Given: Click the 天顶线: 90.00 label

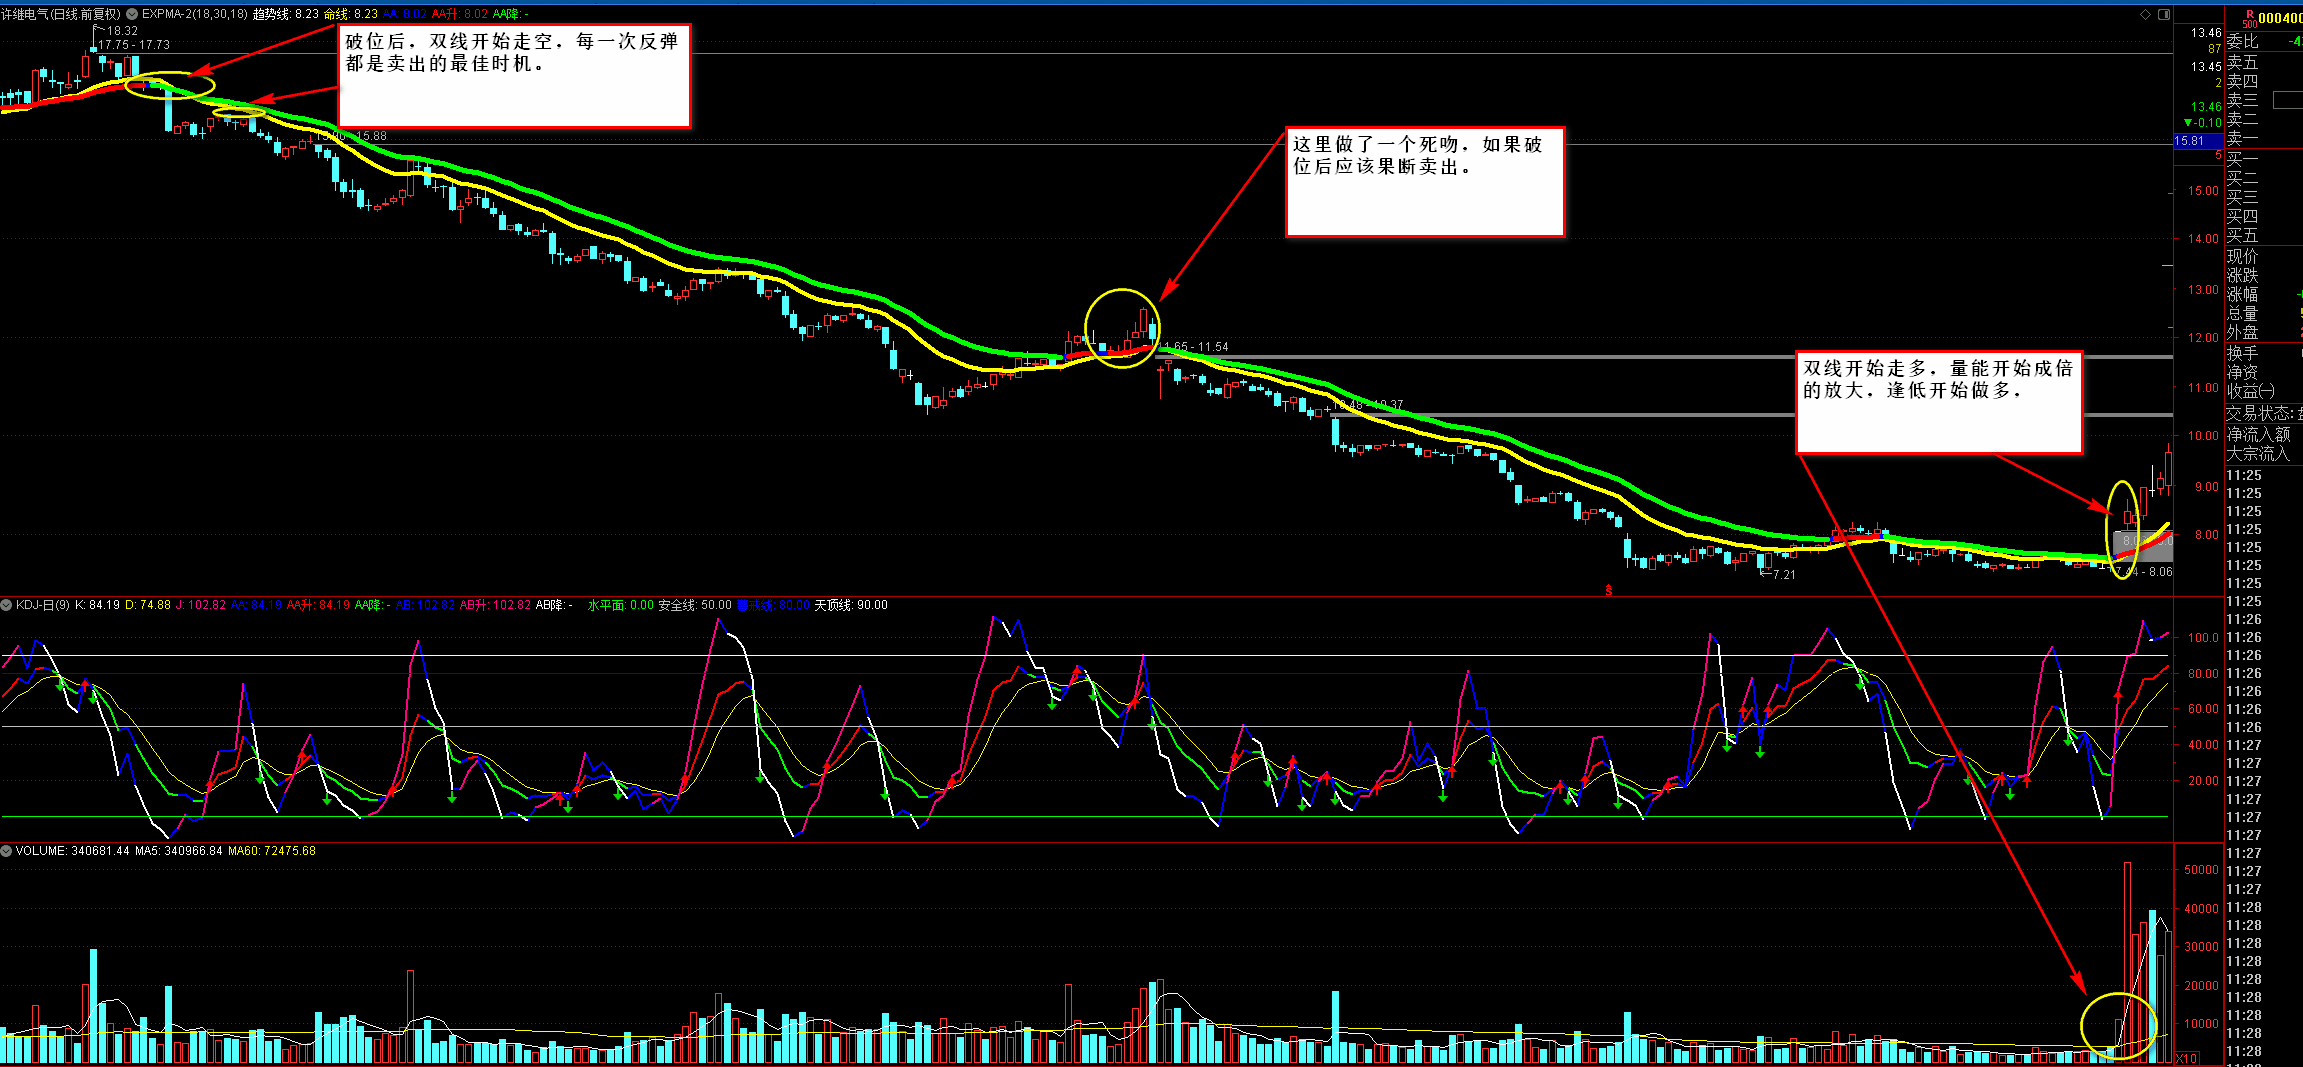Looking at the screenshot, I should point(851,605).
